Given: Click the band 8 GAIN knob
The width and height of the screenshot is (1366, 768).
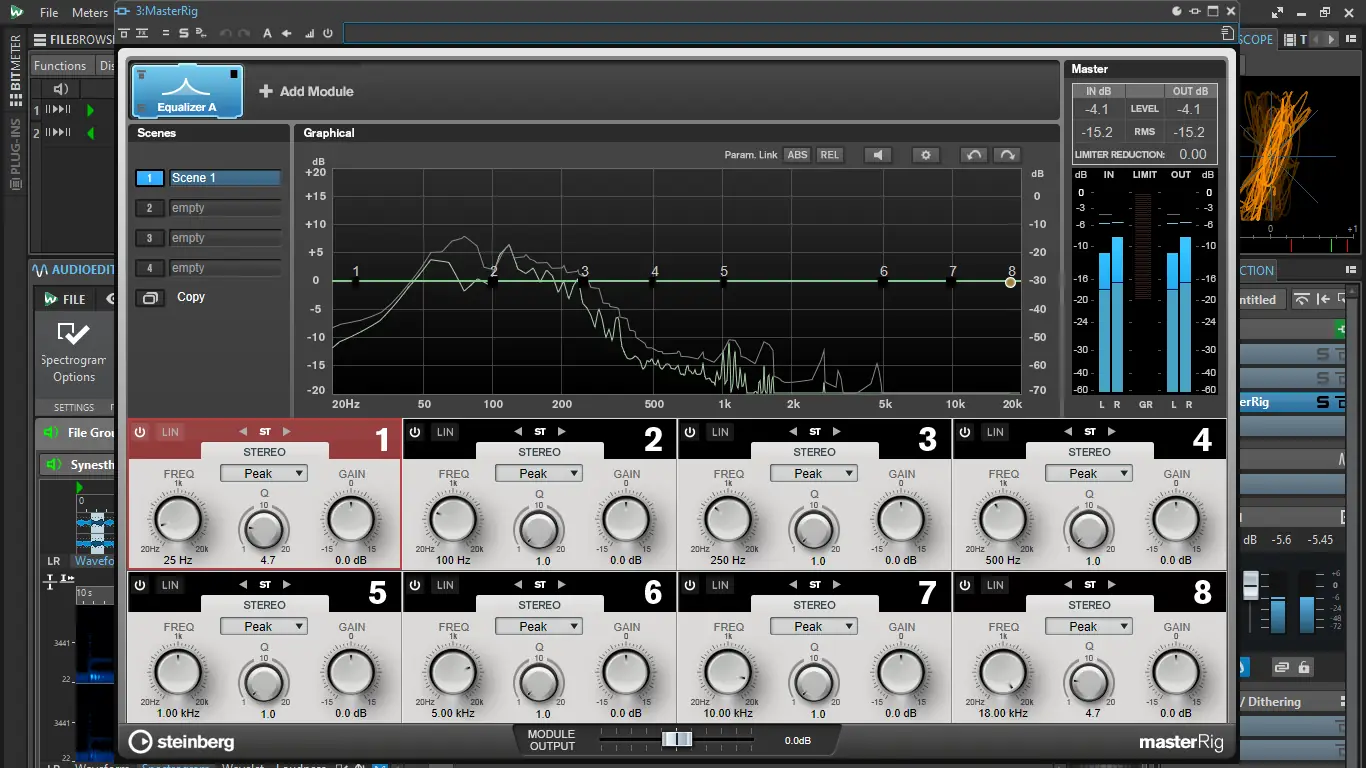Looking at the screenshot, I should point(1176,672).
